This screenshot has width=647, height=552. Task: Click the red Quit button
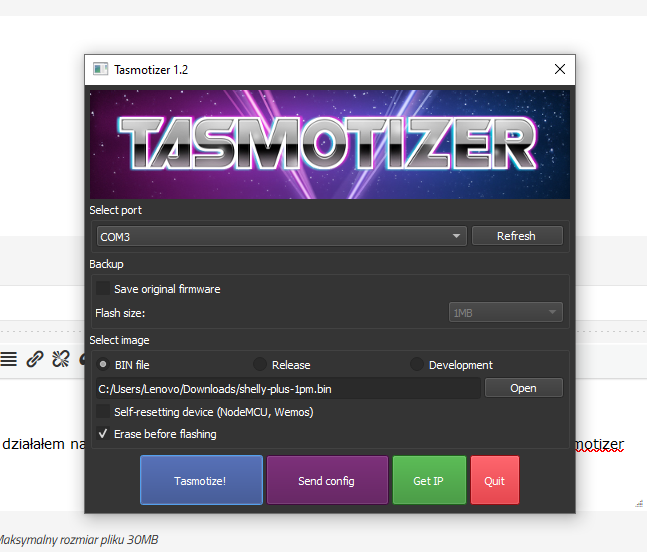pyautogui.click(x=495, y=480)
